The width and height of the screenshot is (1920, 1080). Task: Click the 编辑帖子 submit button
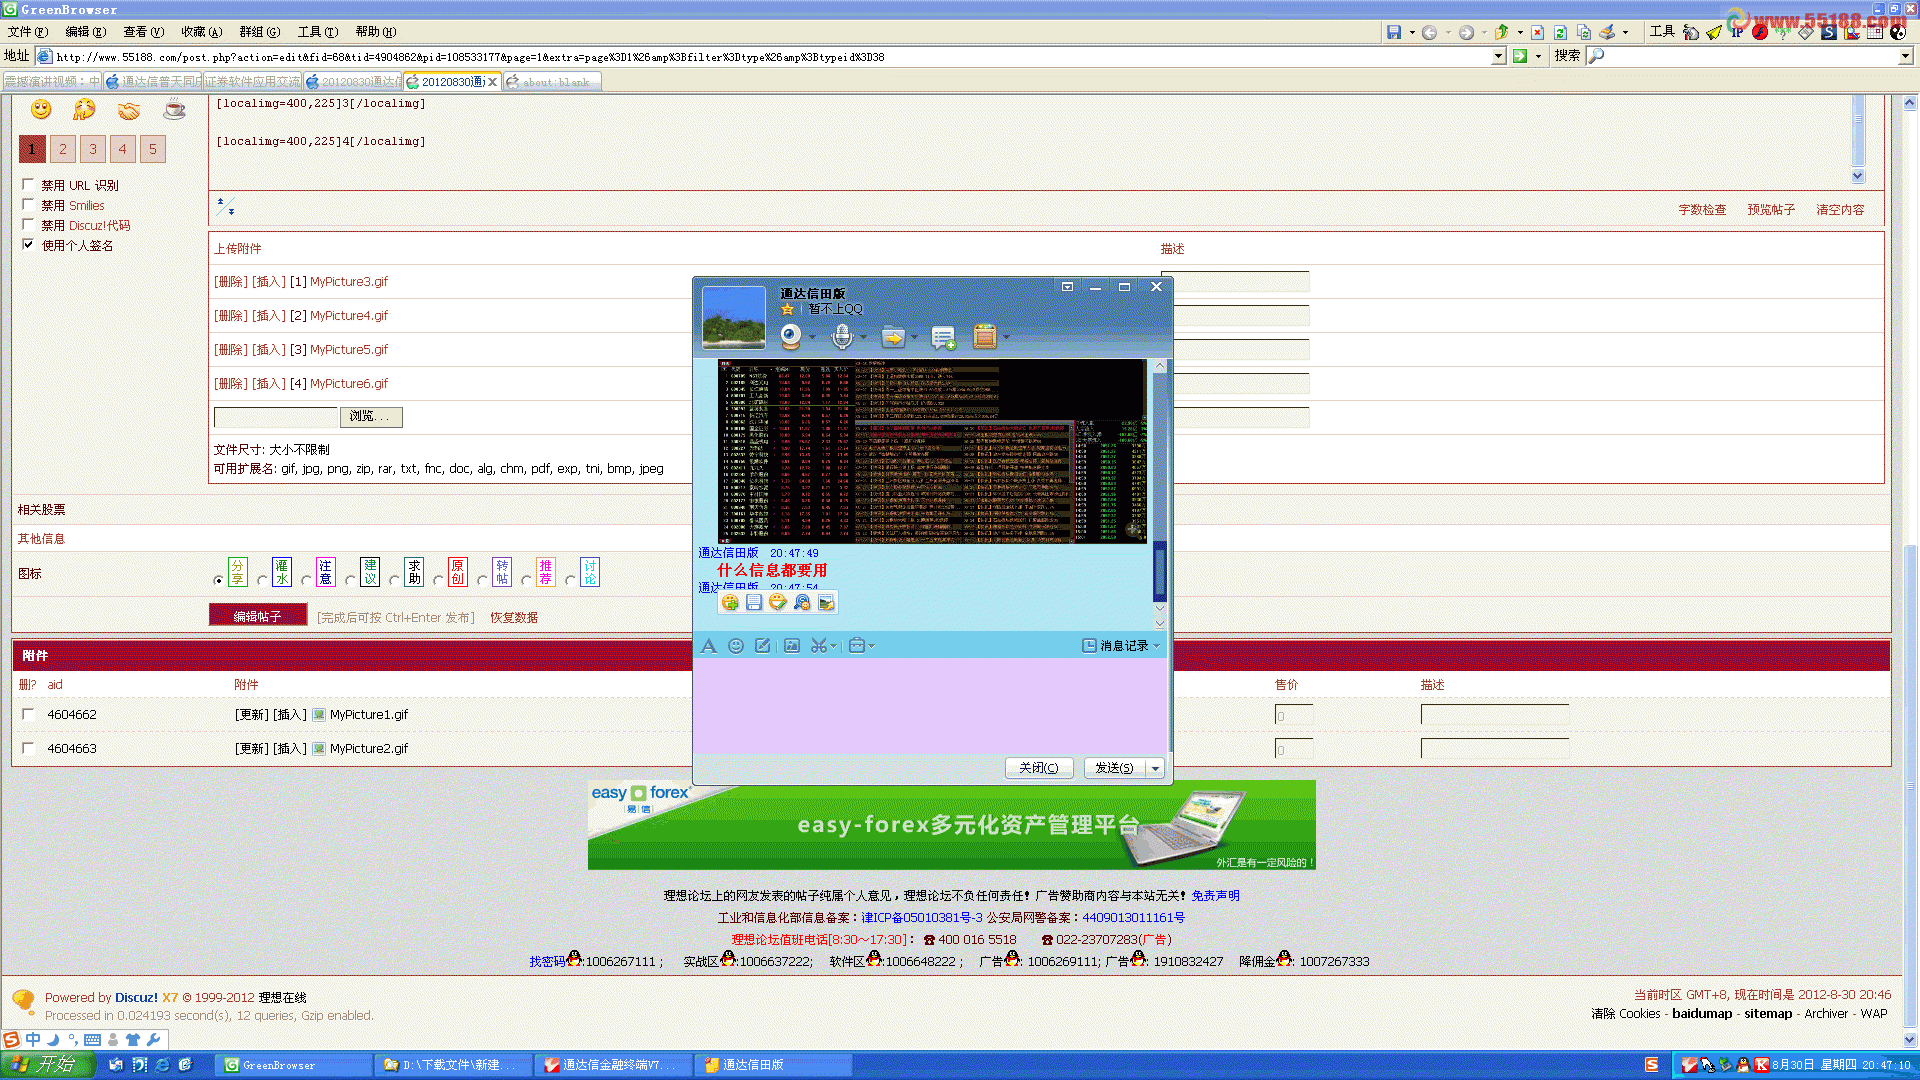click(258, 616)
